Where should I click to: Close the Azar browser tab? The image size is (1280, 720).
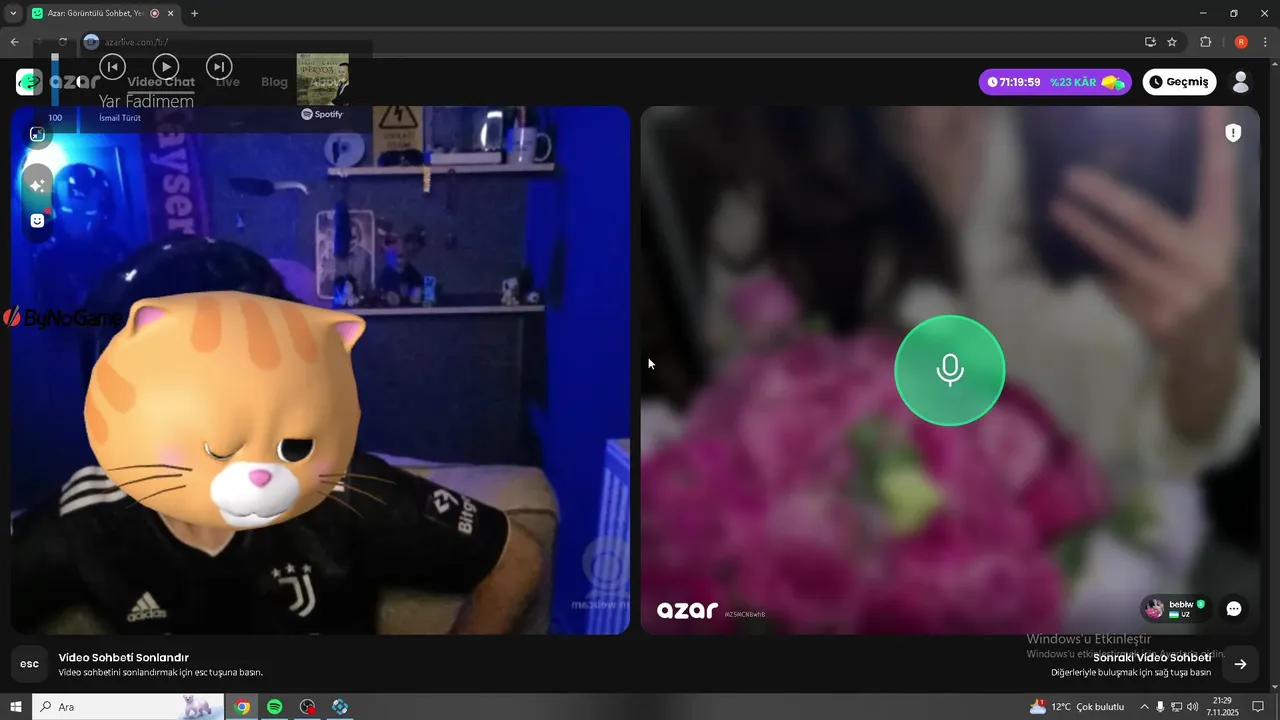(171, 13)
